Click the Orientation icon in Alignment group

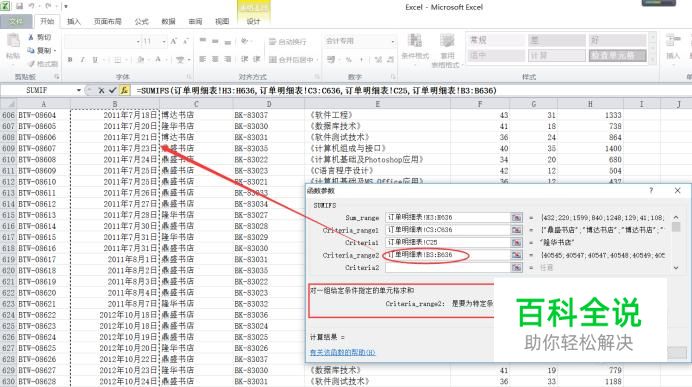click(244, 41)
